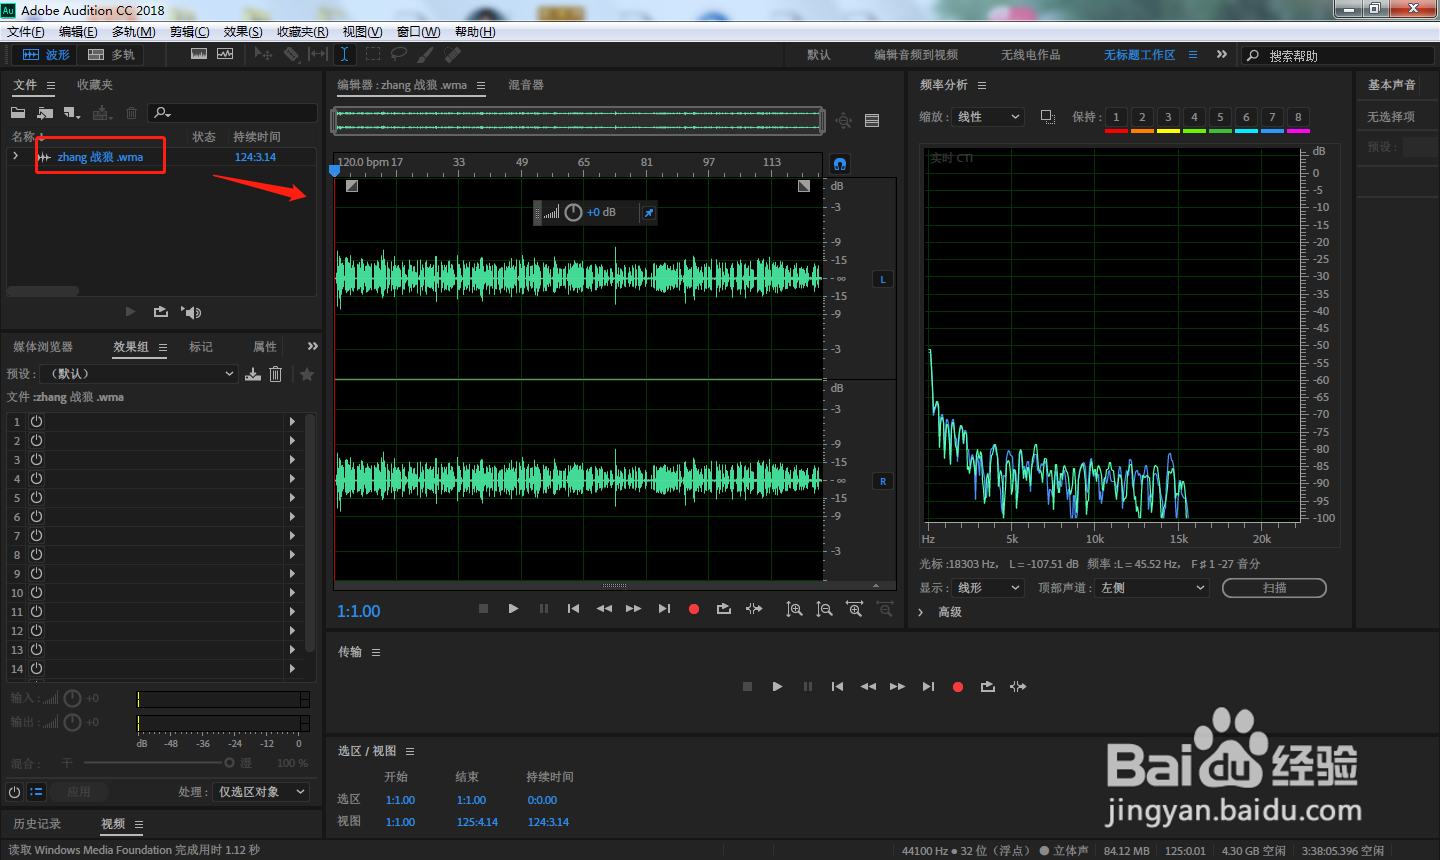Switch to Waveform (波形) editor view

[x=46, y=55]
